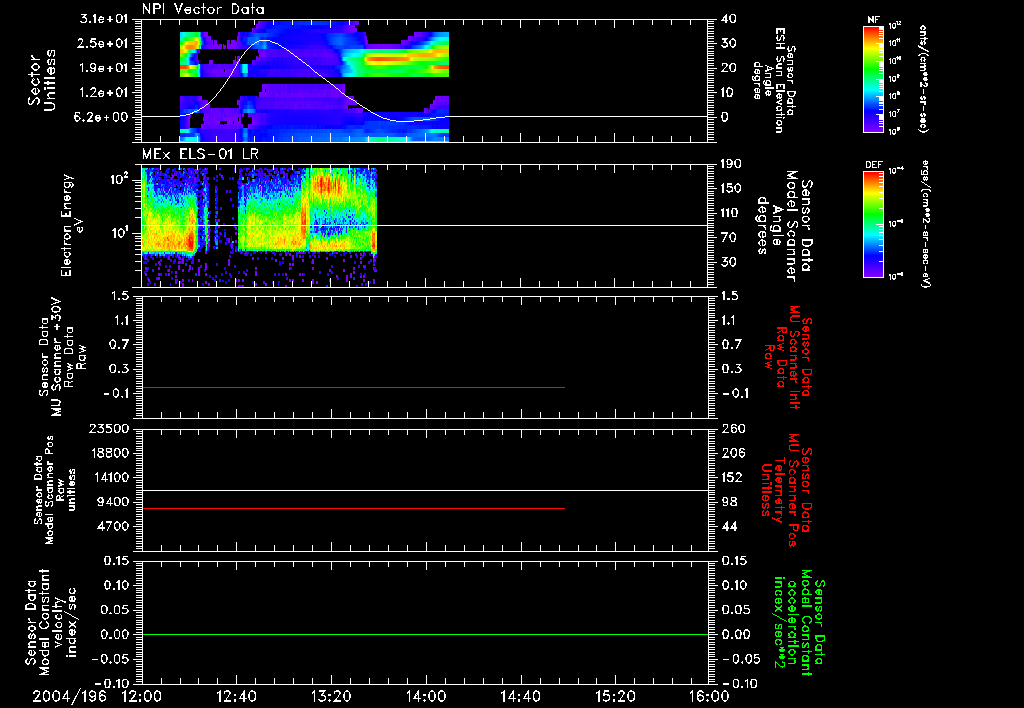Click the "9400" scanner position tick value
This screenshot has width=1024, height=708.
pyautogui.click(x=112, y=502)
